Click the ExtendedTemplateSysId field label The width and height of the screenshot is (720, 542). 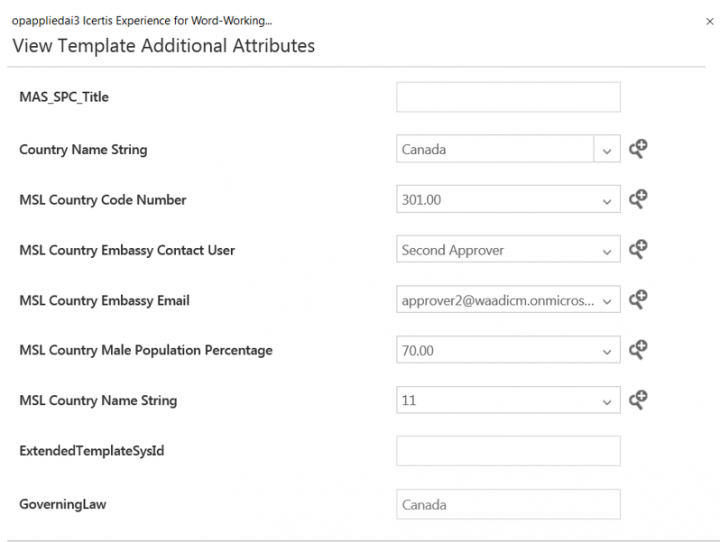point(91,451)
